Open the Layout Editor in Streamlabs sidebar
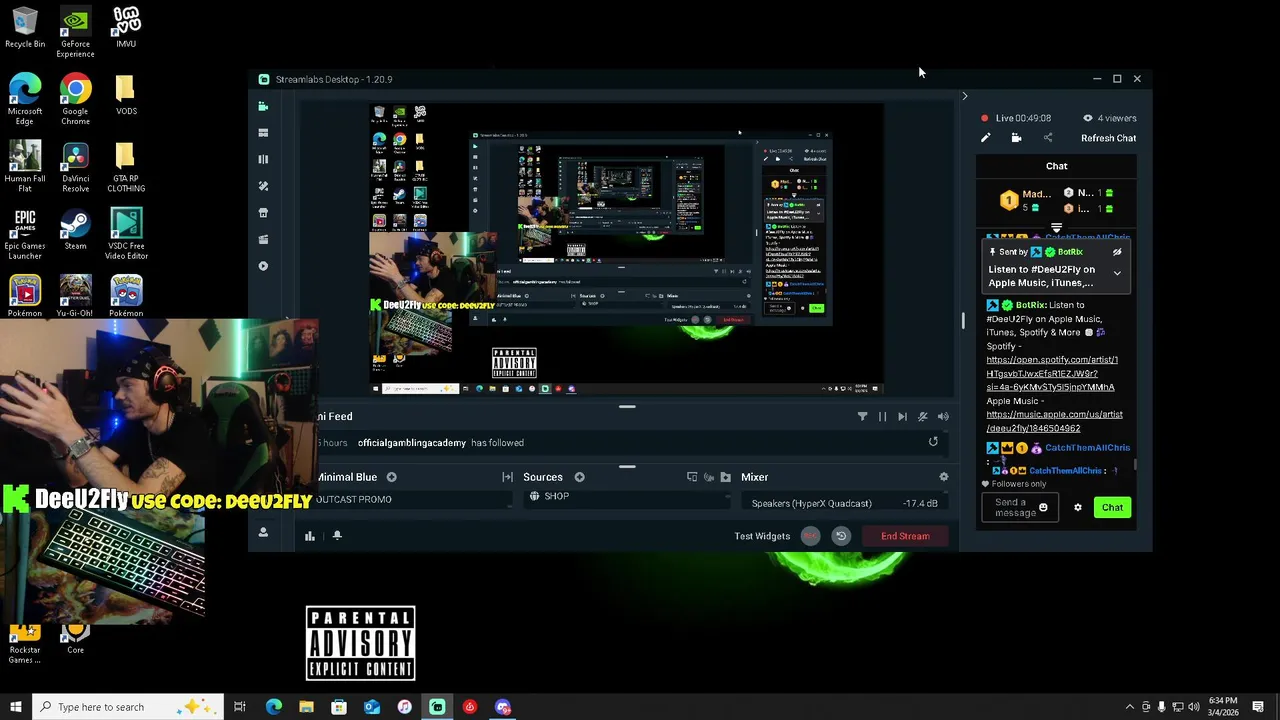Image resolution: width=1280 pixels, height=720 pixels. click(x=263, y=133)
